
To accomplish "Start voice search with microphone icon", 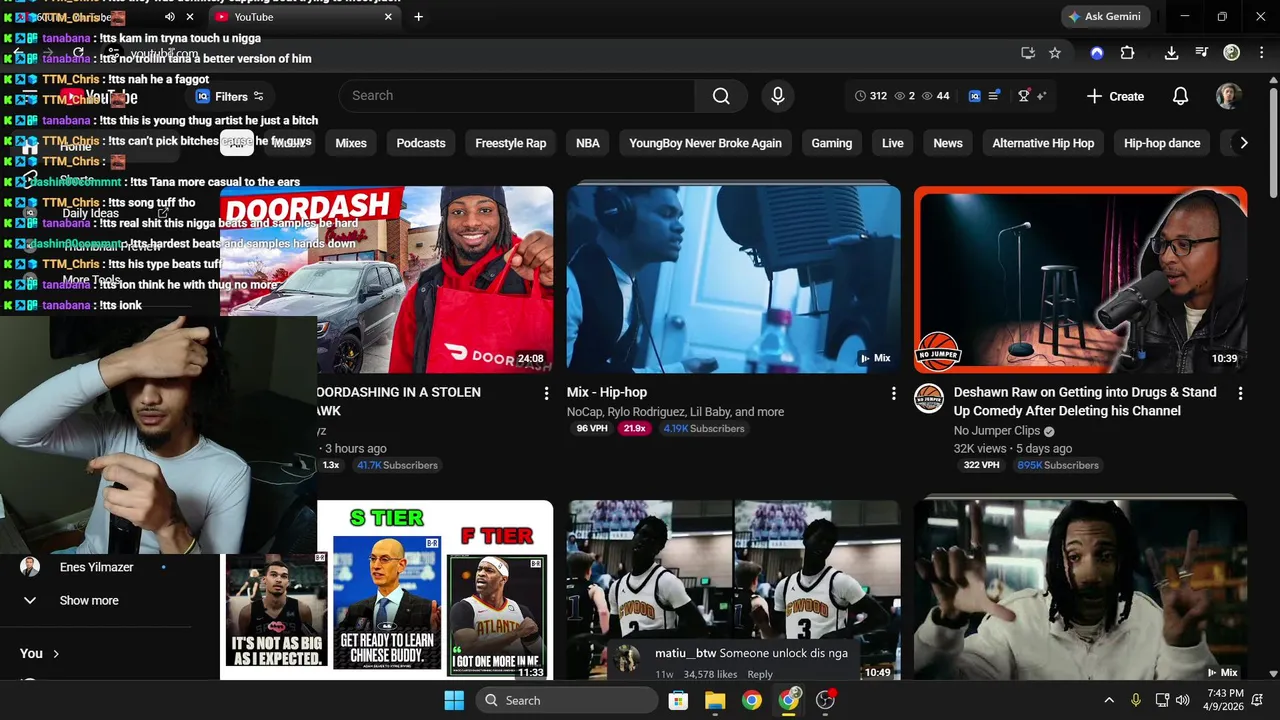I will (x=777, y=96).
